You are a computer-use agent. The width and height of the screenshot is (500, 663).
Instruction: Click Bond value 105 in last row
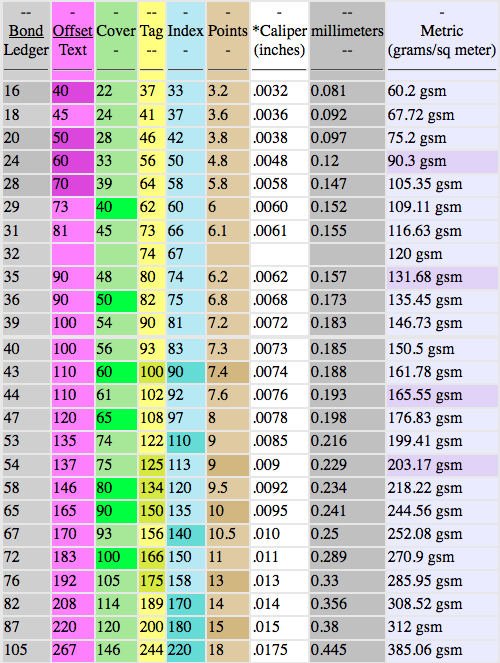point(16,650)
